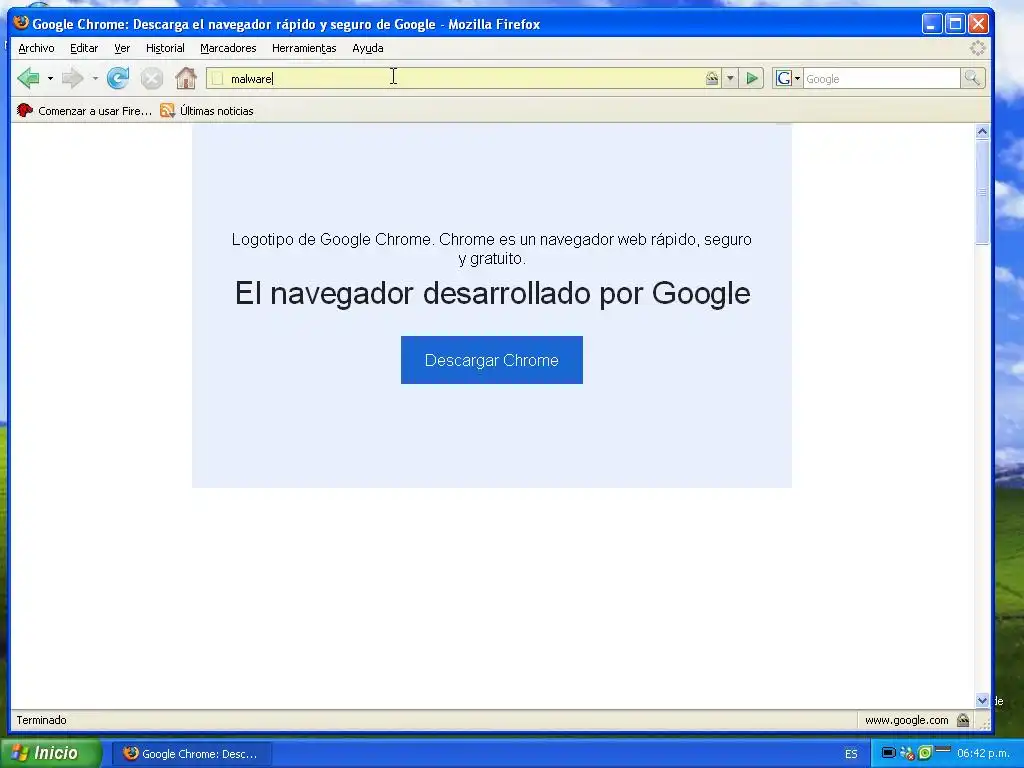The width and height of the screenshot is (1024, 768).
Task: Maximize the Firefox window
Action: (x=955, y=24)
